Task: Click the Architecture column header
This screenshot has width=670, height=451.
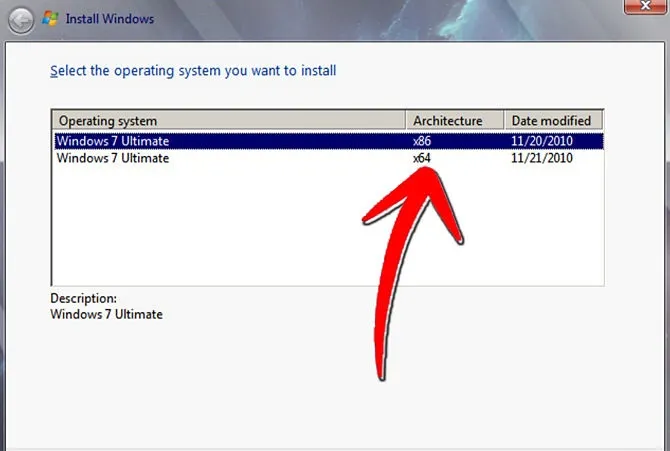Action: coord(455,121)
